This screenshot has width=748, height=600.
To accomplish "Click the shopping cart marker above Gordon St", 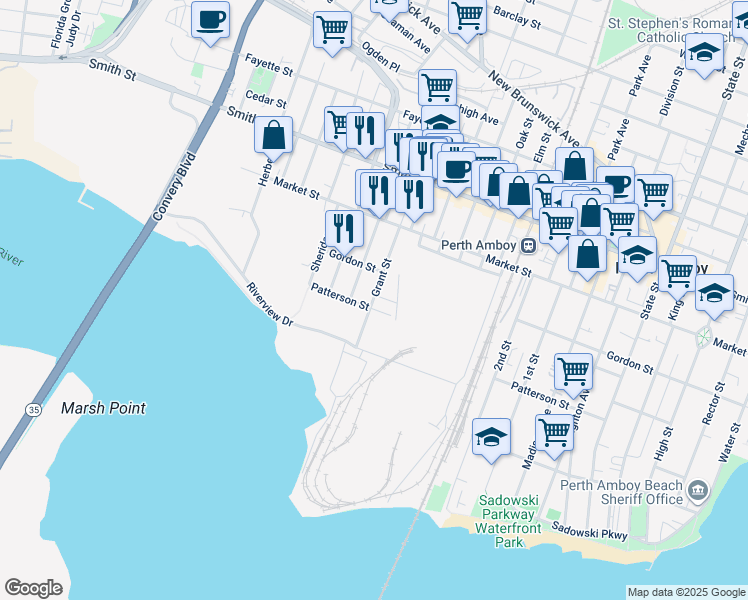I will [574, 372].
